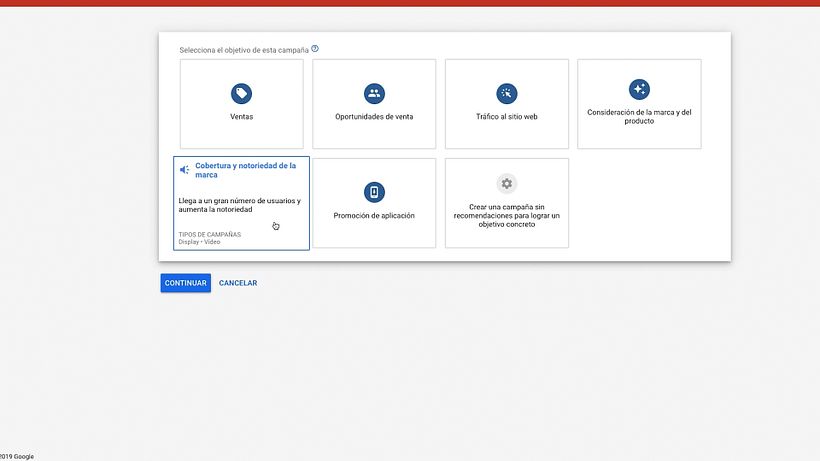This screenshot has height=461, width=820.
Task: Click the 'TIPOS DE CAMPAÑAS' label
Action: coord(210,235)
